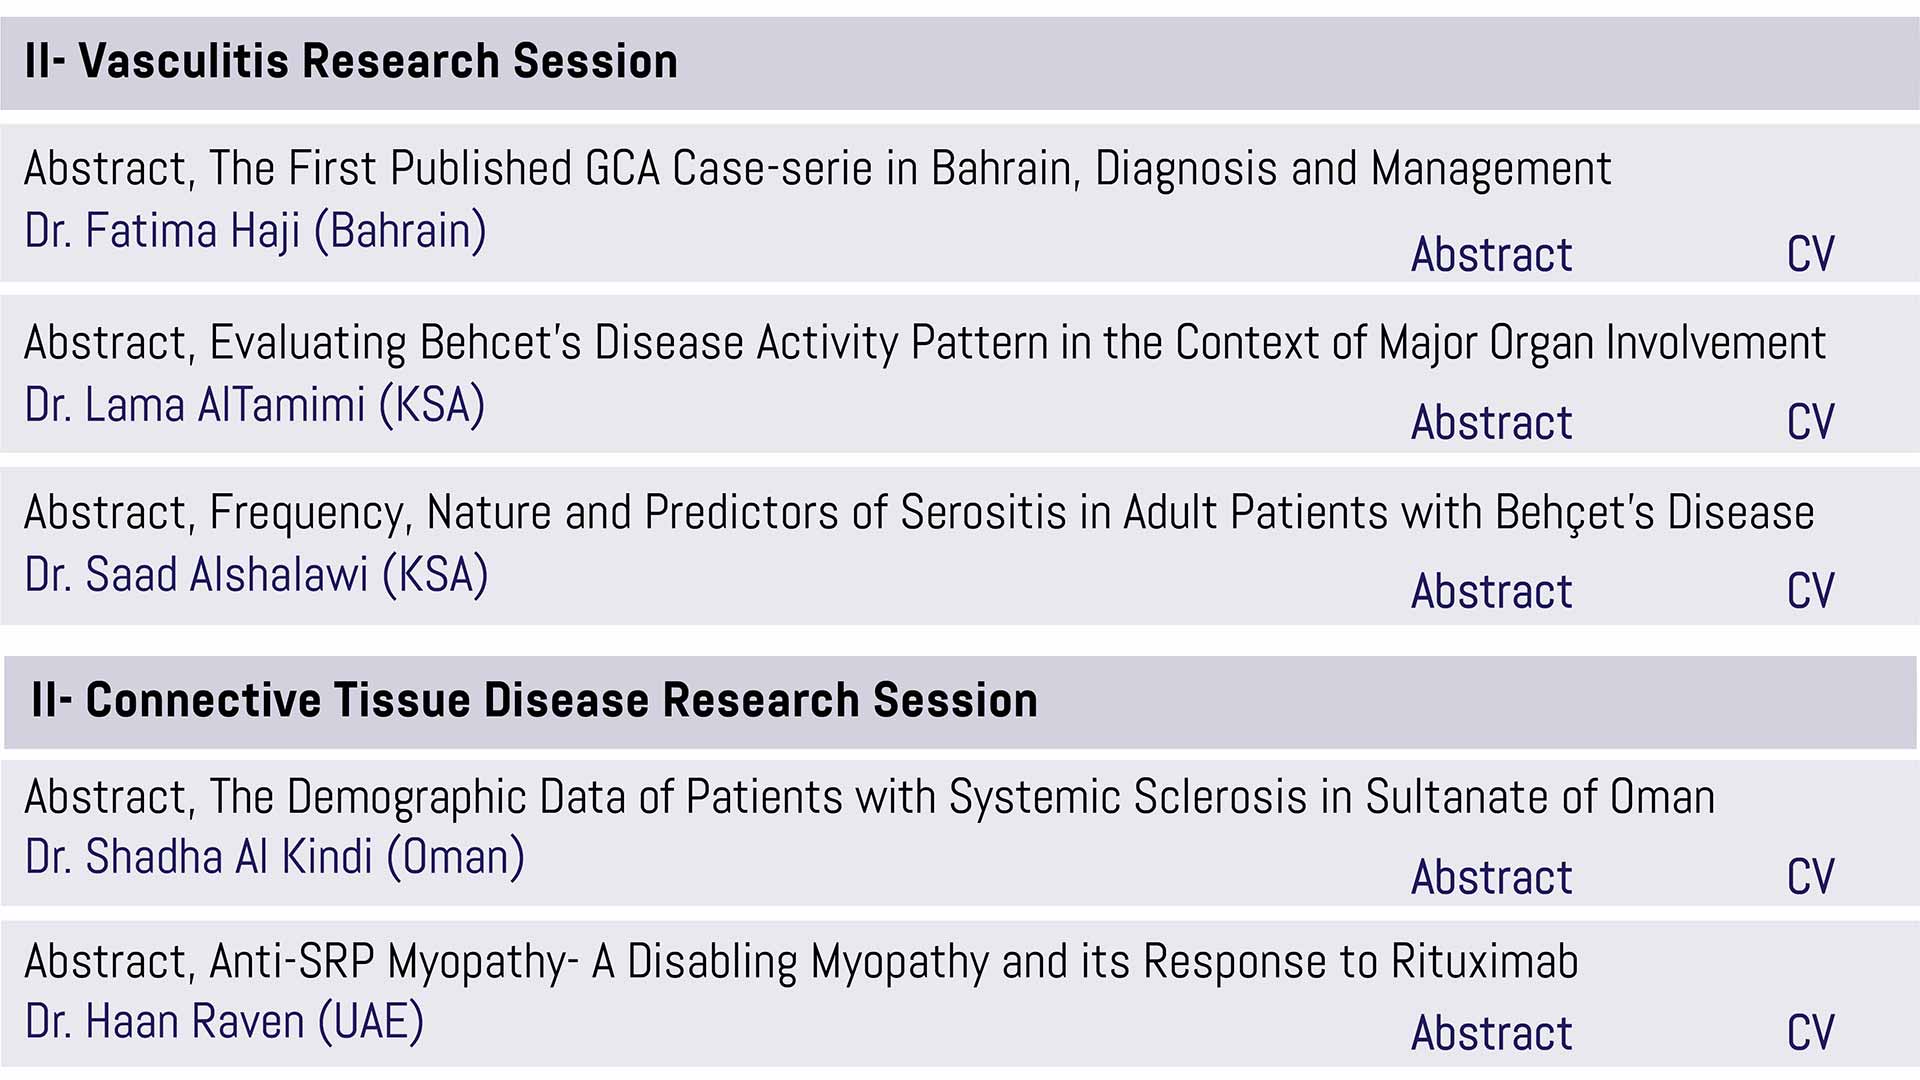Open Abstract link for Dr. Shadha Al Kindi
The height and width of the screenshot is (1080, 1920).
pyautogui.click(x=1491, y=878)
